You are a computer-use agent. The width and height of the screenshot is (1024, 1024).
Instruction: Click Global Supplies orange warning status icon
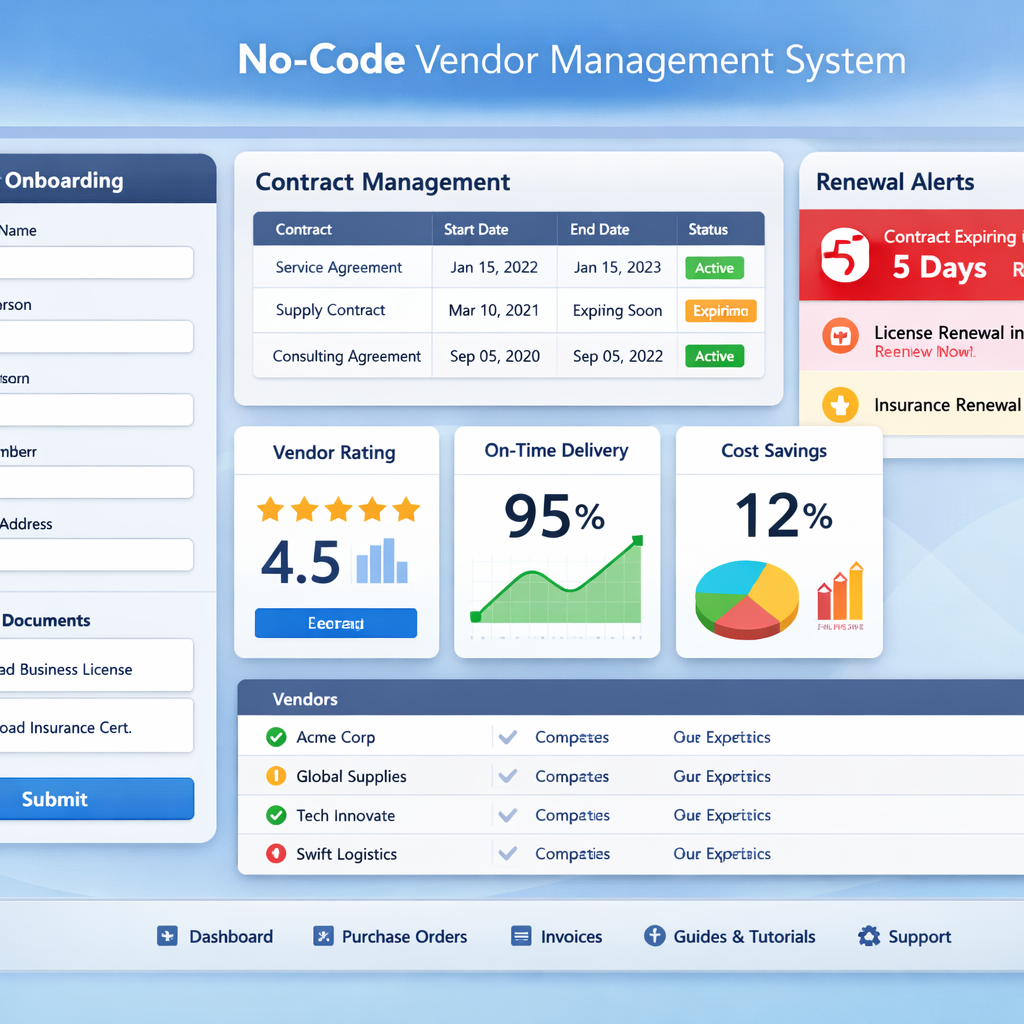click(276, 776)
